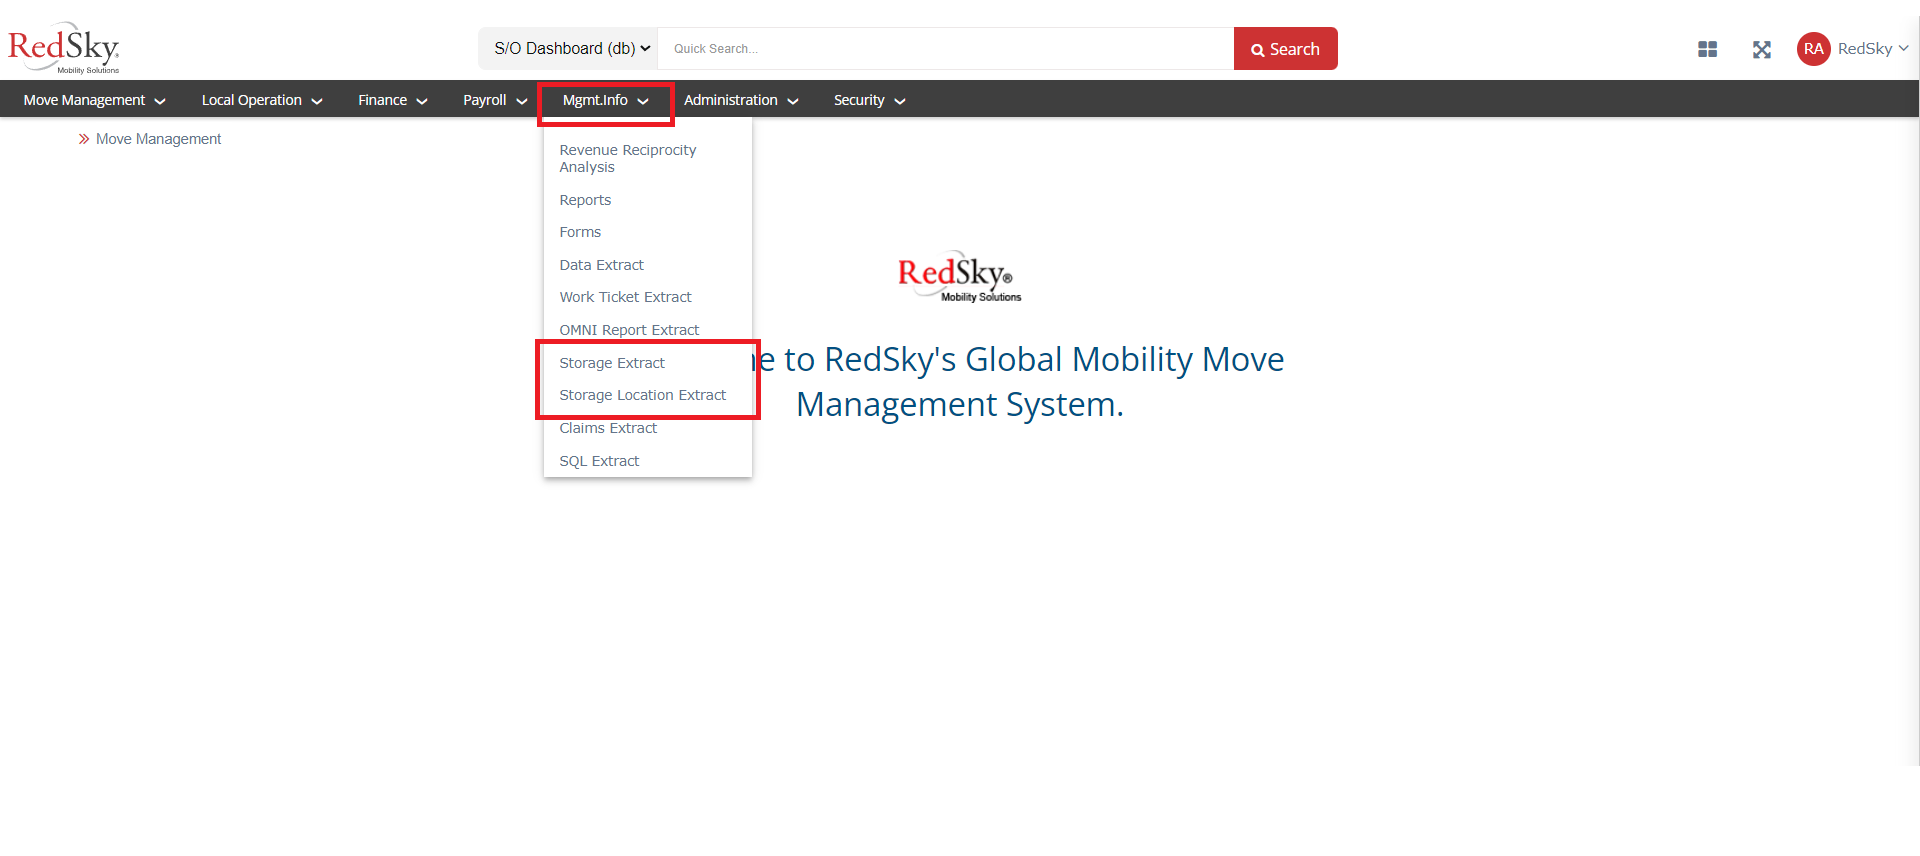Click the RA user avatar
This screenshot has height=856, width=1920.
coord(1814,49)
